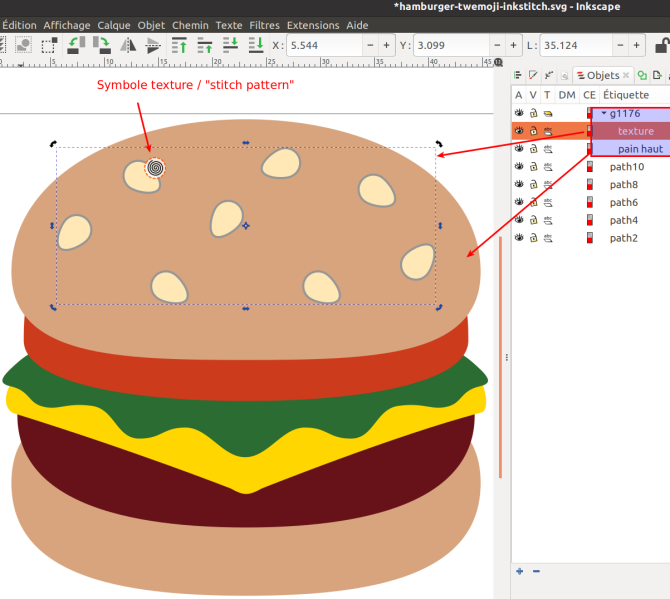Decrease the X value
Viewport: 670px width, 599px height.
tap(370, 45)
